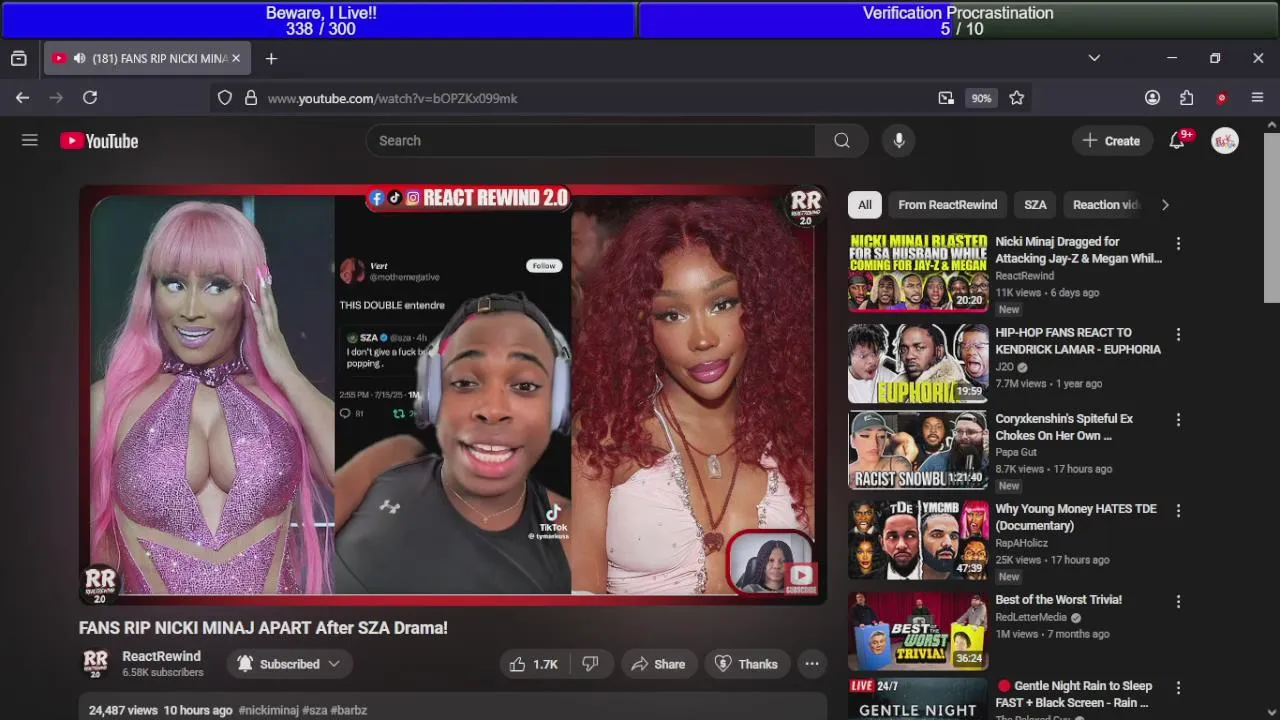Image resolution: width=1280 pixels, height=720 pixels.
Task: Open options for Coryxkenshin's Spiteful Ex video
Action: 1178,420
